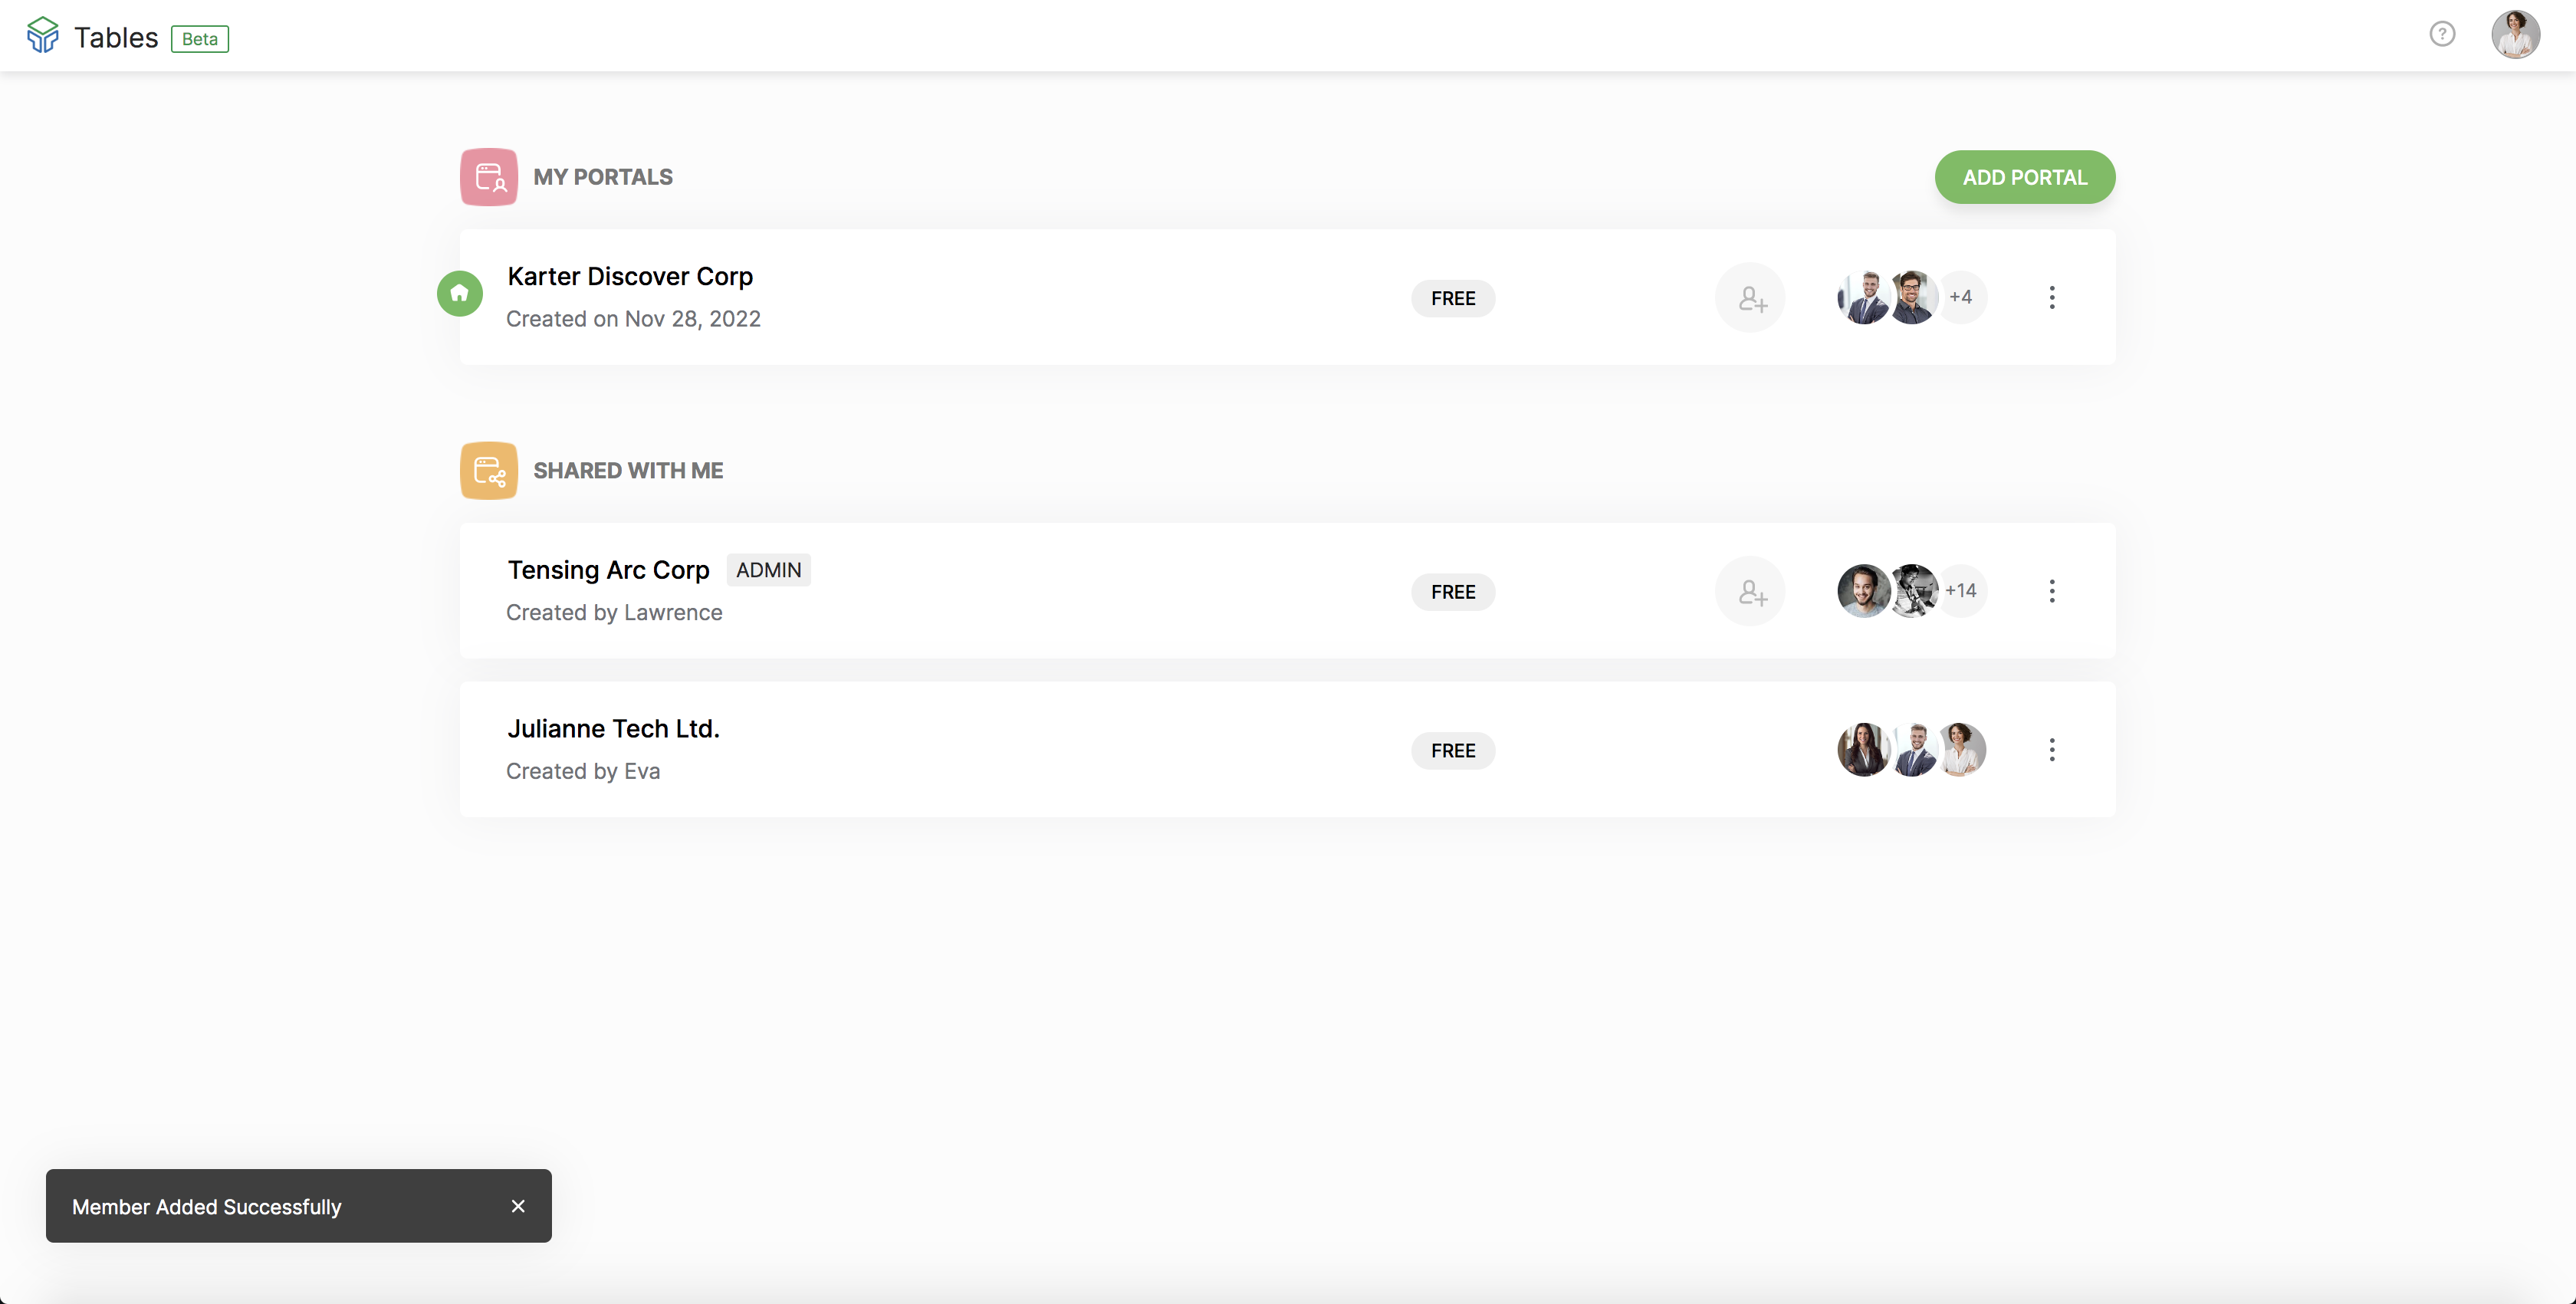Open the Julianne Tech Ltd. portal
Screen dimensions: 2576x1304
(x=613, y=729)
